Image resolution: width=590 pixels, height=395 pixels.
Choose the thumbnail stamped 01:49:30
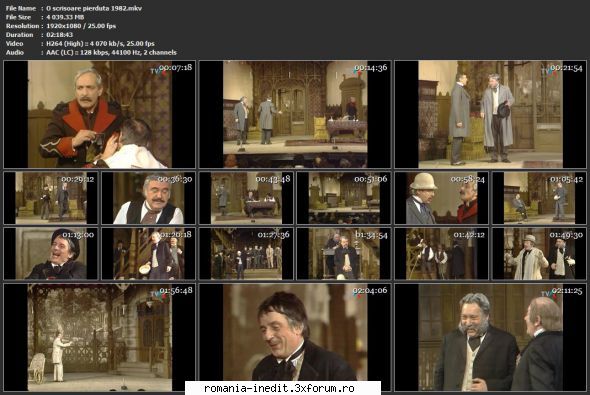click(539, 254)
